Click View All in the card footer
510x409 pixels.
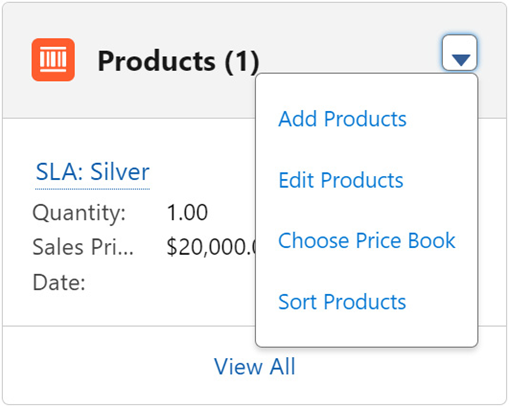point(255,366)
